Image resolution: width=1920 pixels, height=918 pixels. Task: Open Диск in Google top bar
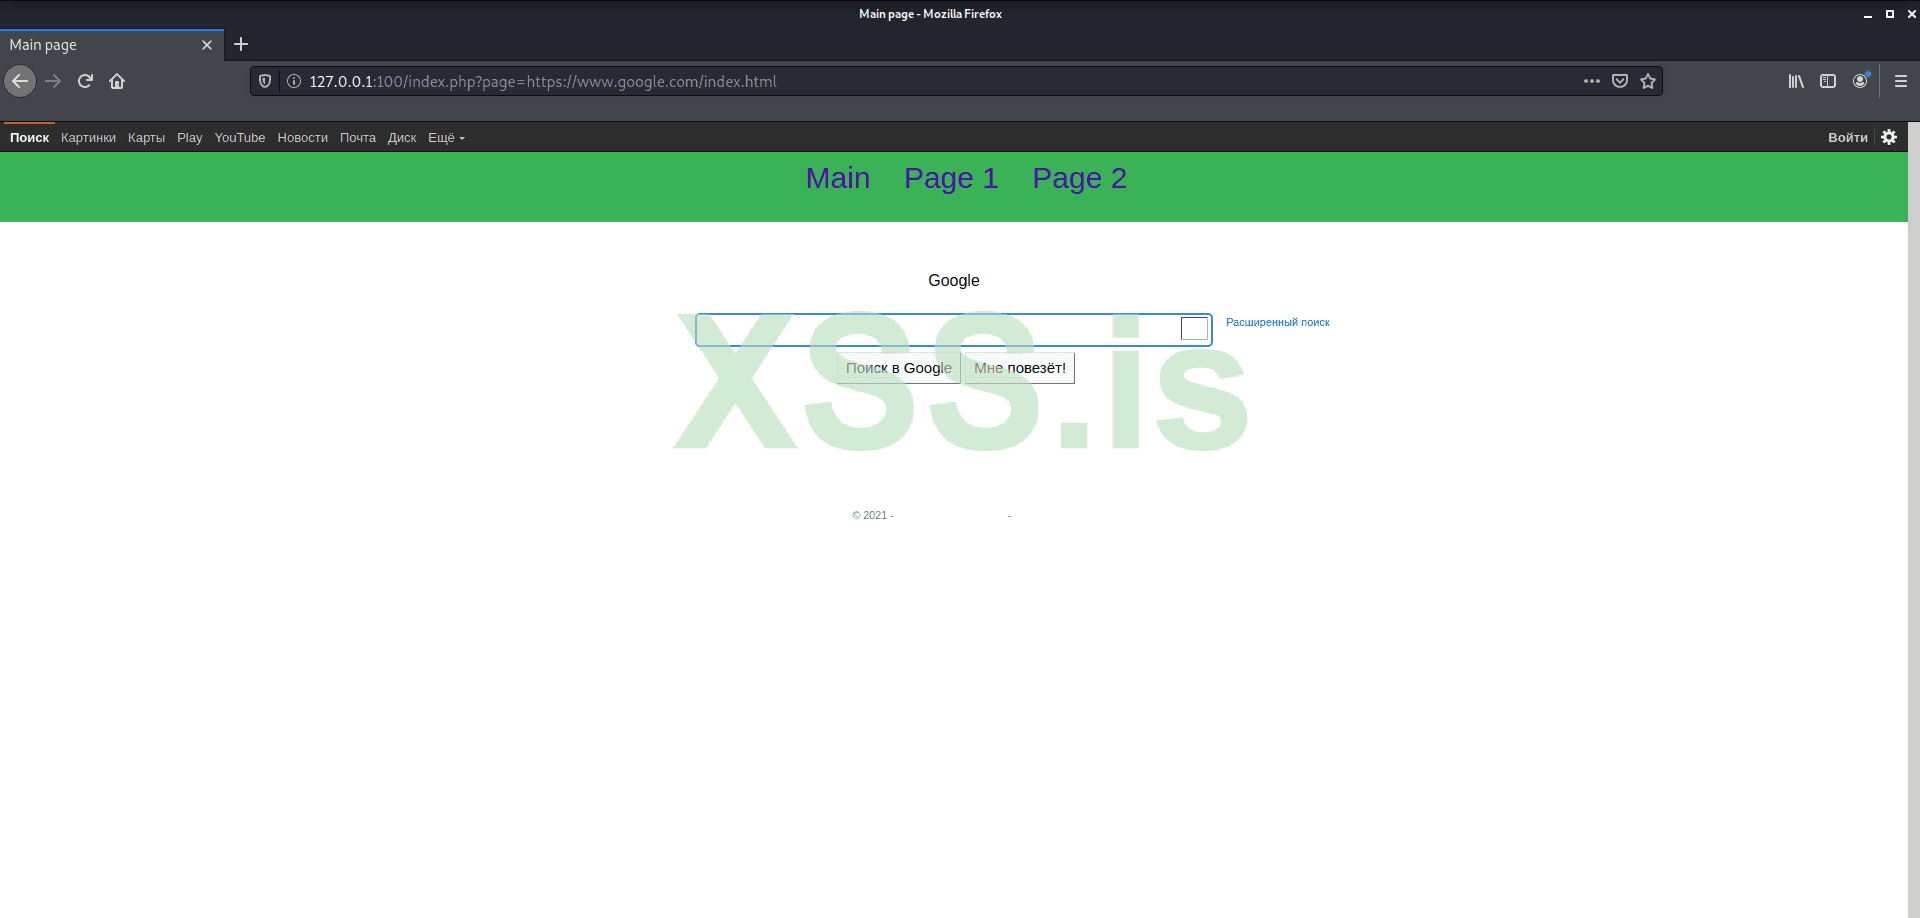point(402,138)
